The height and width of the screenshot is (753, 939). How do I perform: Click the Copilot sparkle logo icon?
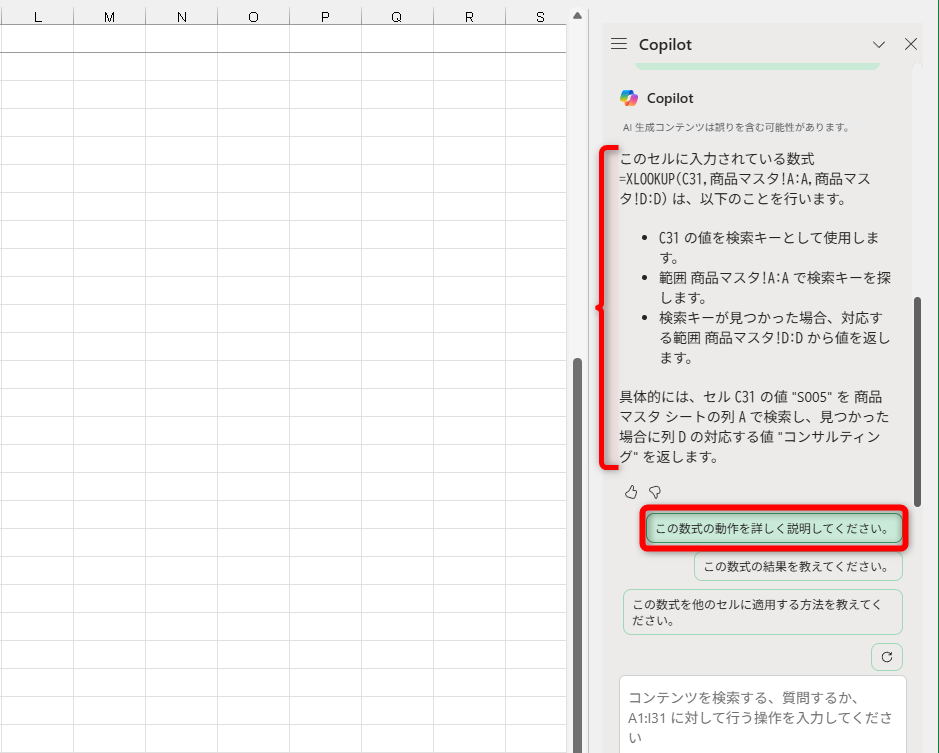pos(630,98)
